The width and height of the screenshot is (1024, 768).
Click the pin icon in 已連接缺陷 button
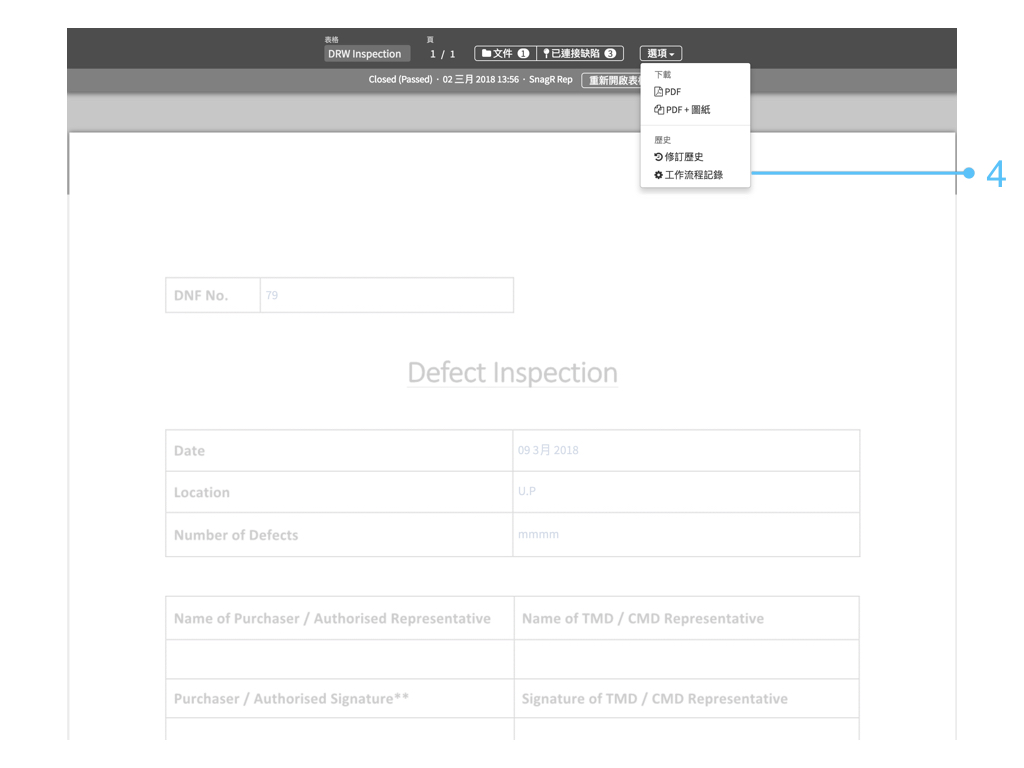tap(547, 54)
